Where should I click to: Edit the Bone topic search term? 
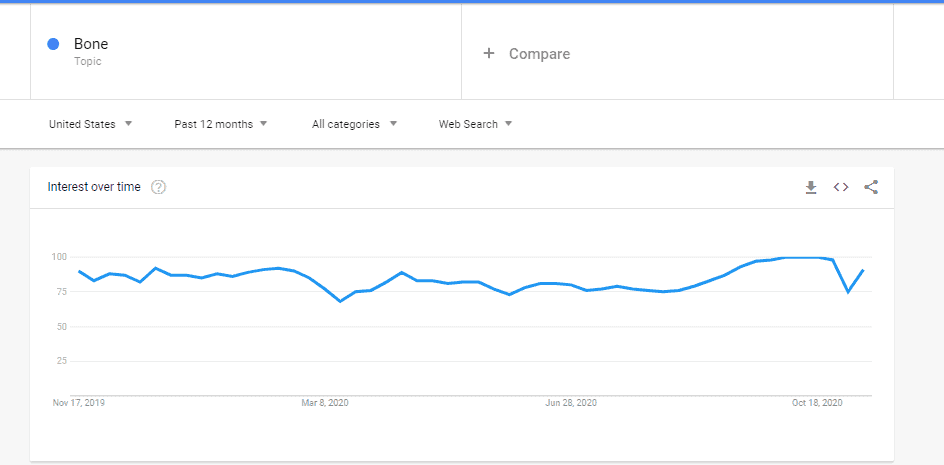click(91, 44)
